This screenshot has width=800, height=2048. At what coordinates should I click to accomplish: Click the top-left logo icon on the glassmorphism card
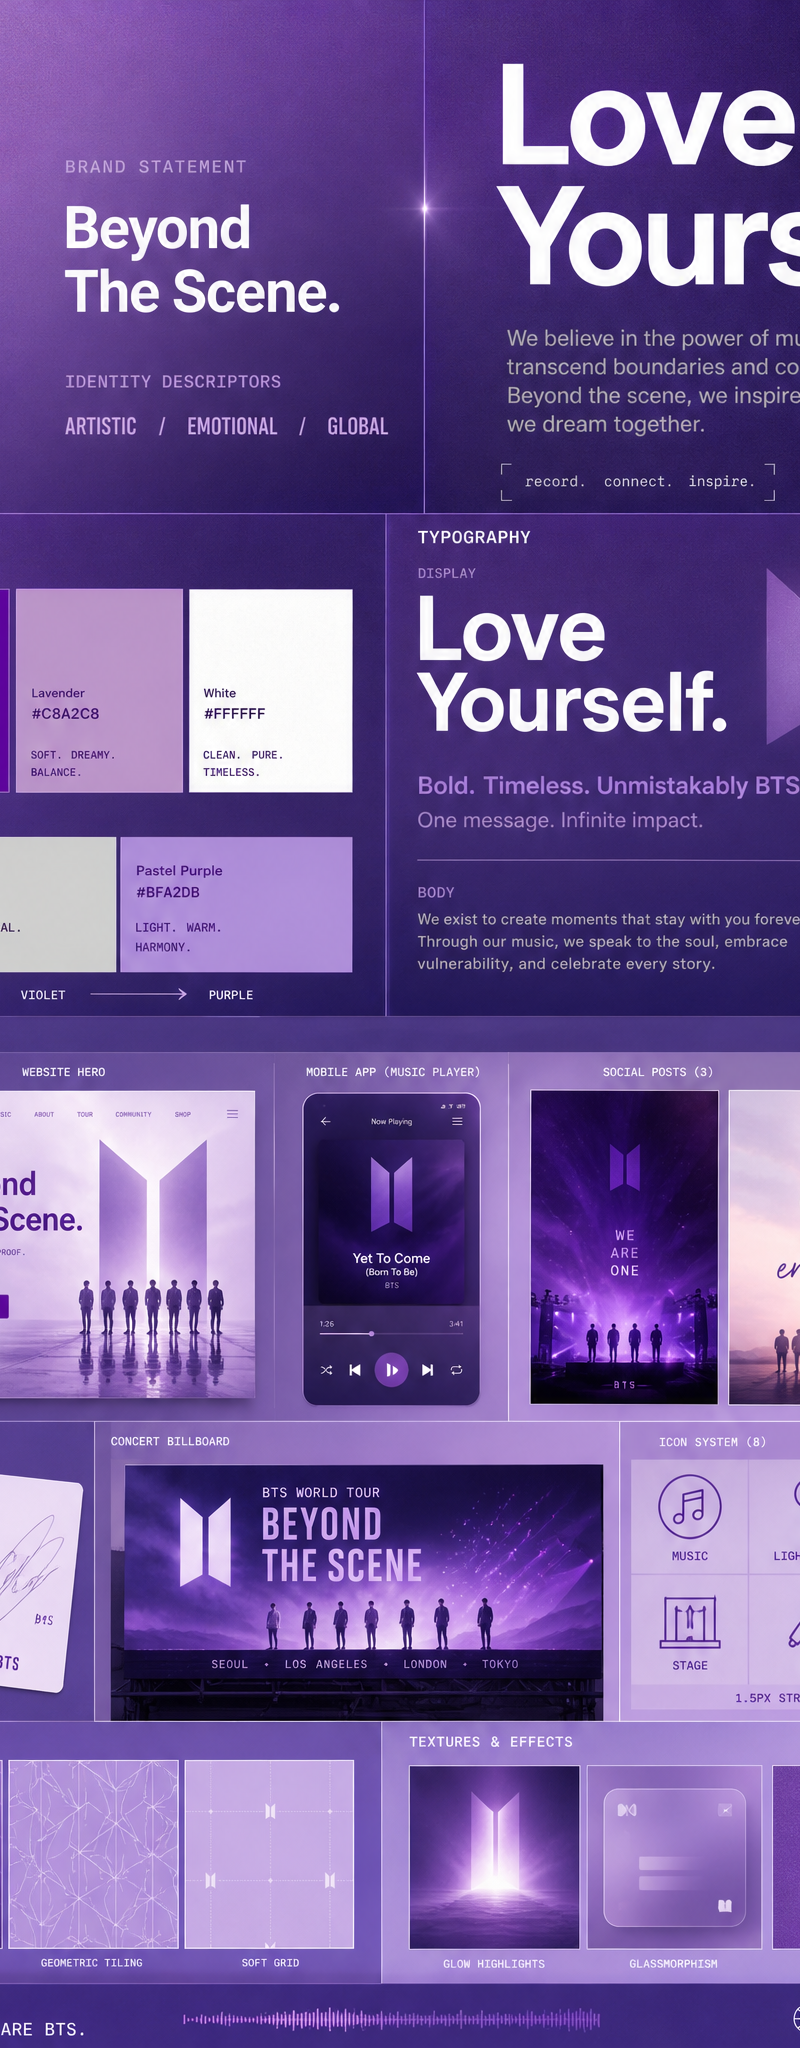[x=627, y=1810]
